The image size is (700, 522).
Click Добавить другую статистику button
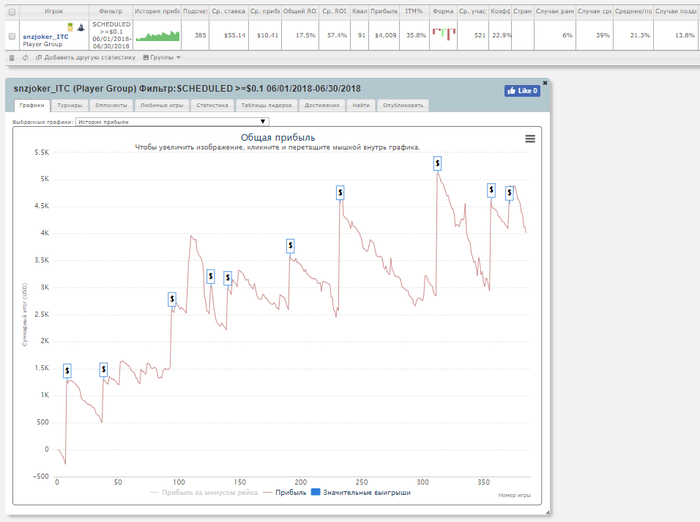[x=86, y=58]
